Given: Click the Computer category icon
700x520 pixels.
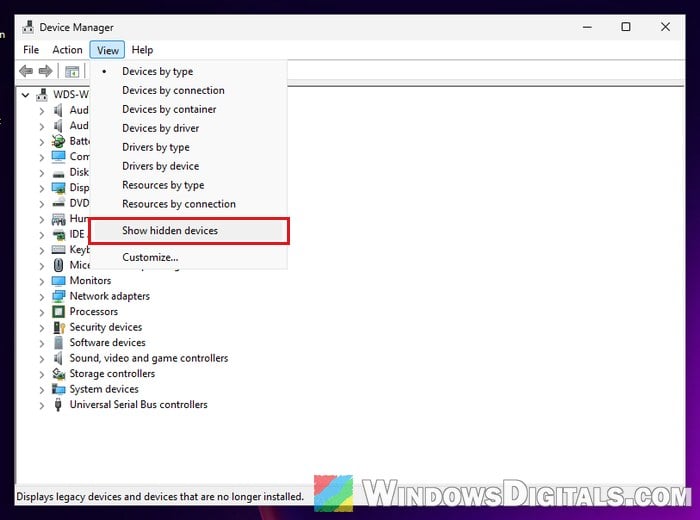Looking at the screenshot, I should 58,156.
